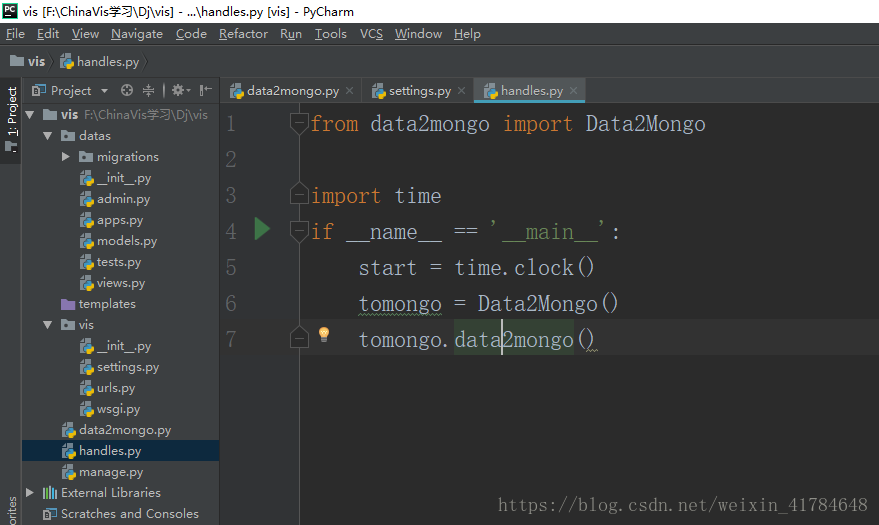This screenshot has width=879, height=525.
Task: Collapse the inner vis package arrow
Action: [48, 325]
